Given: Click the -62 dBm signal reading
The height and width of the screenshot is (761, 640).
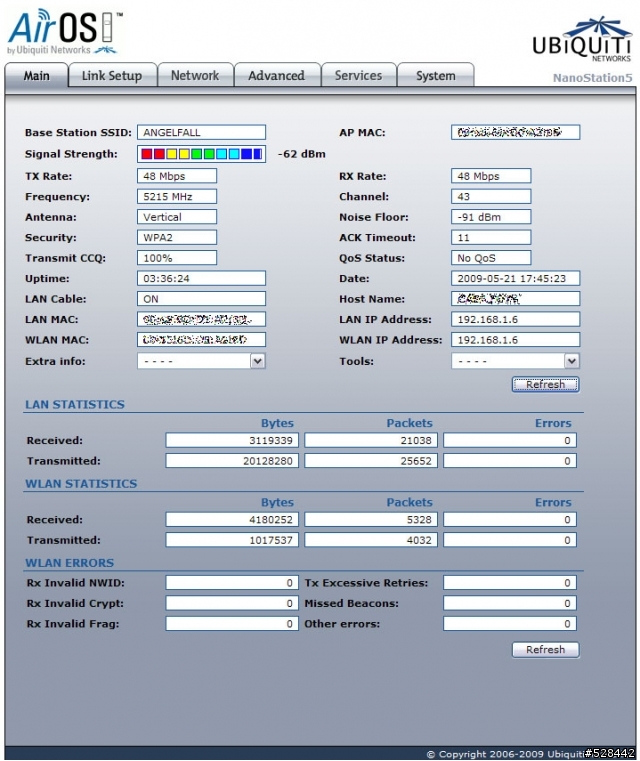Looking at the screenshot, I should tap(301, 154).
